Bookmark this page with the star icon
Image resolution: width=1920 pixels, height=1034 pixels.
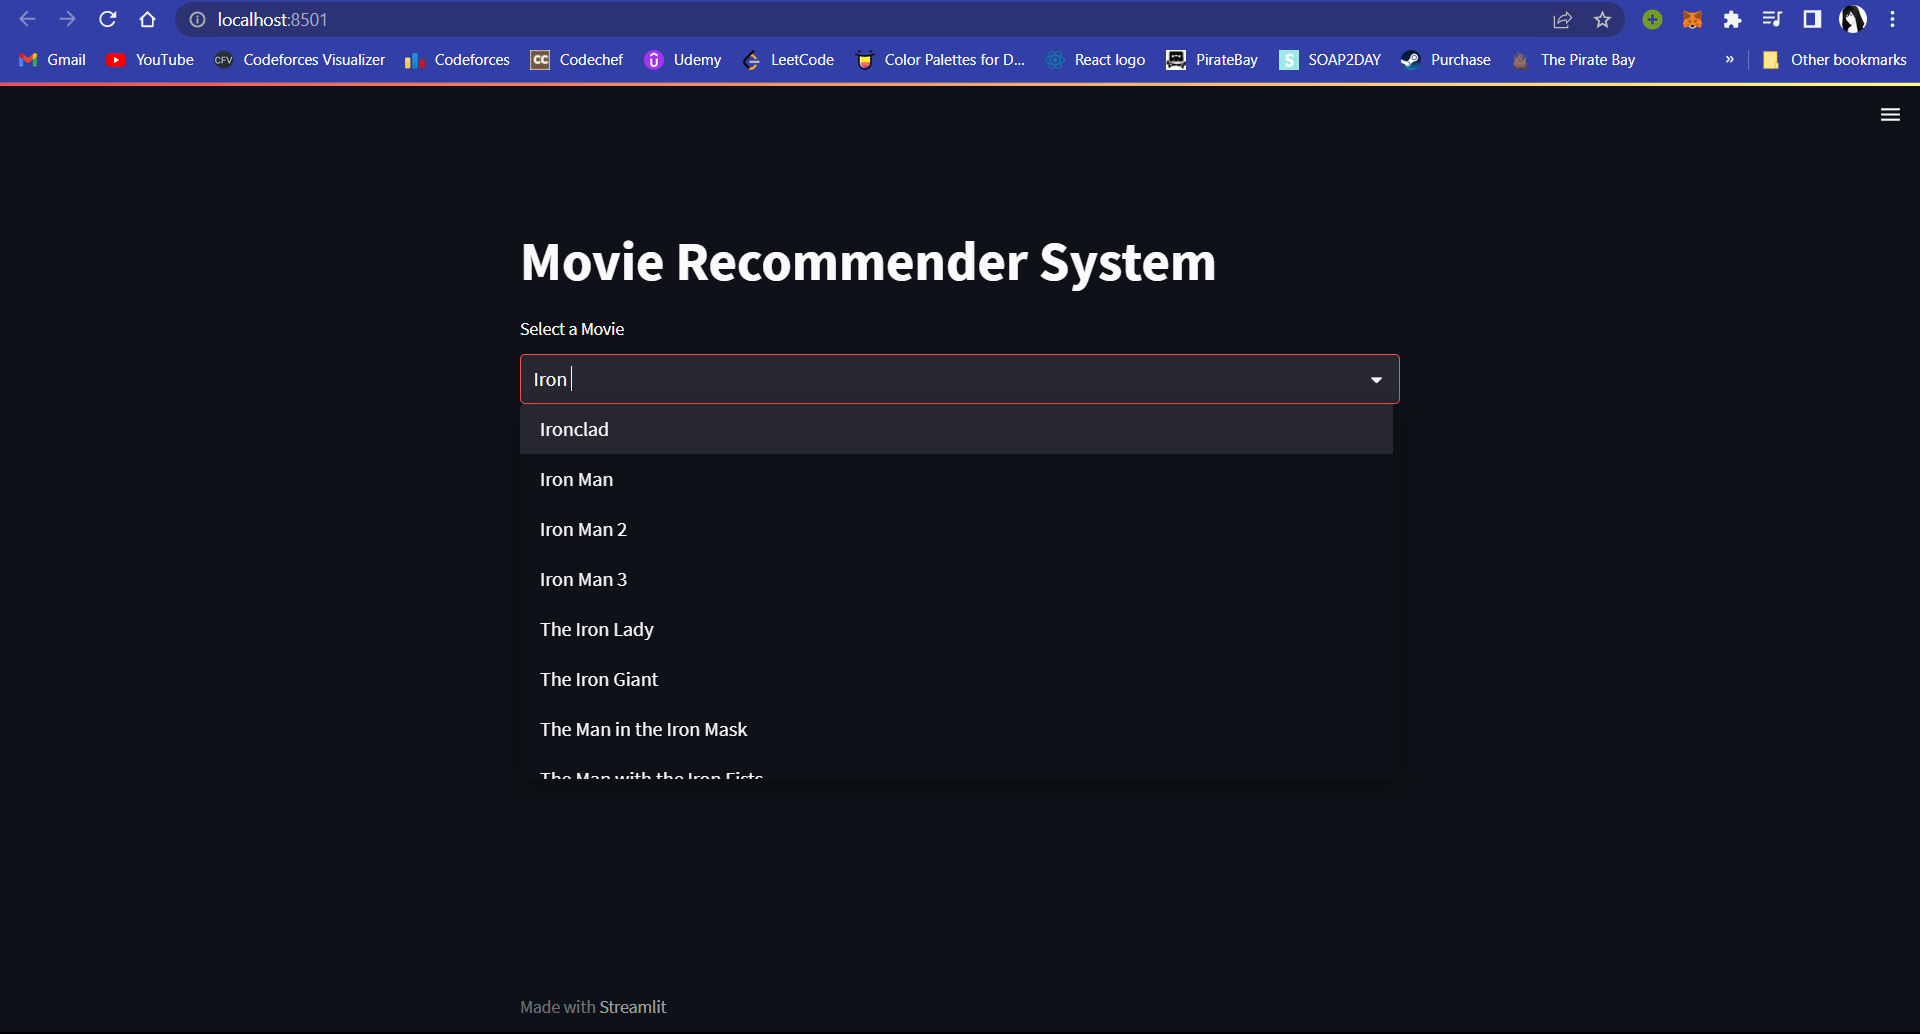point(1603,19)
